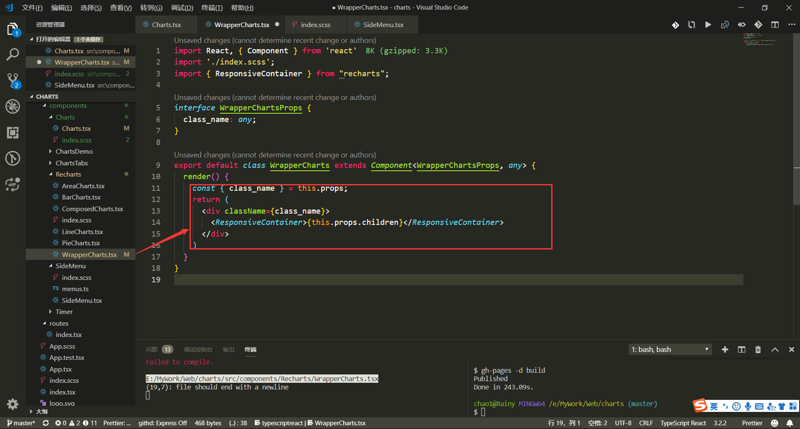Open AreaCharts.tsx in the file tree
Image resolution: width=800 pixels, height=429 pixels.
pyautogui.click(x=83, y=186)
